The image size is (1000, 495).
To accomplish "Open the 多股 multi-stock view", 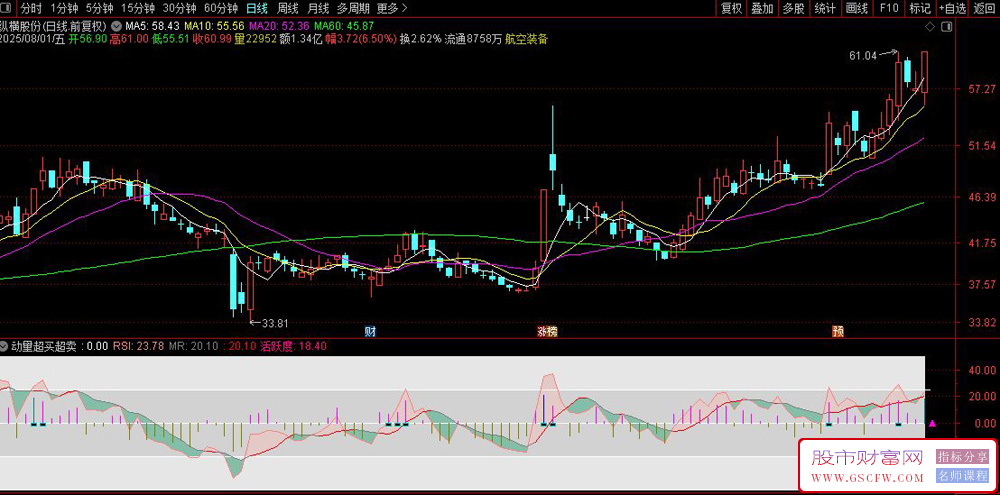I will click(x=793, y=8).
